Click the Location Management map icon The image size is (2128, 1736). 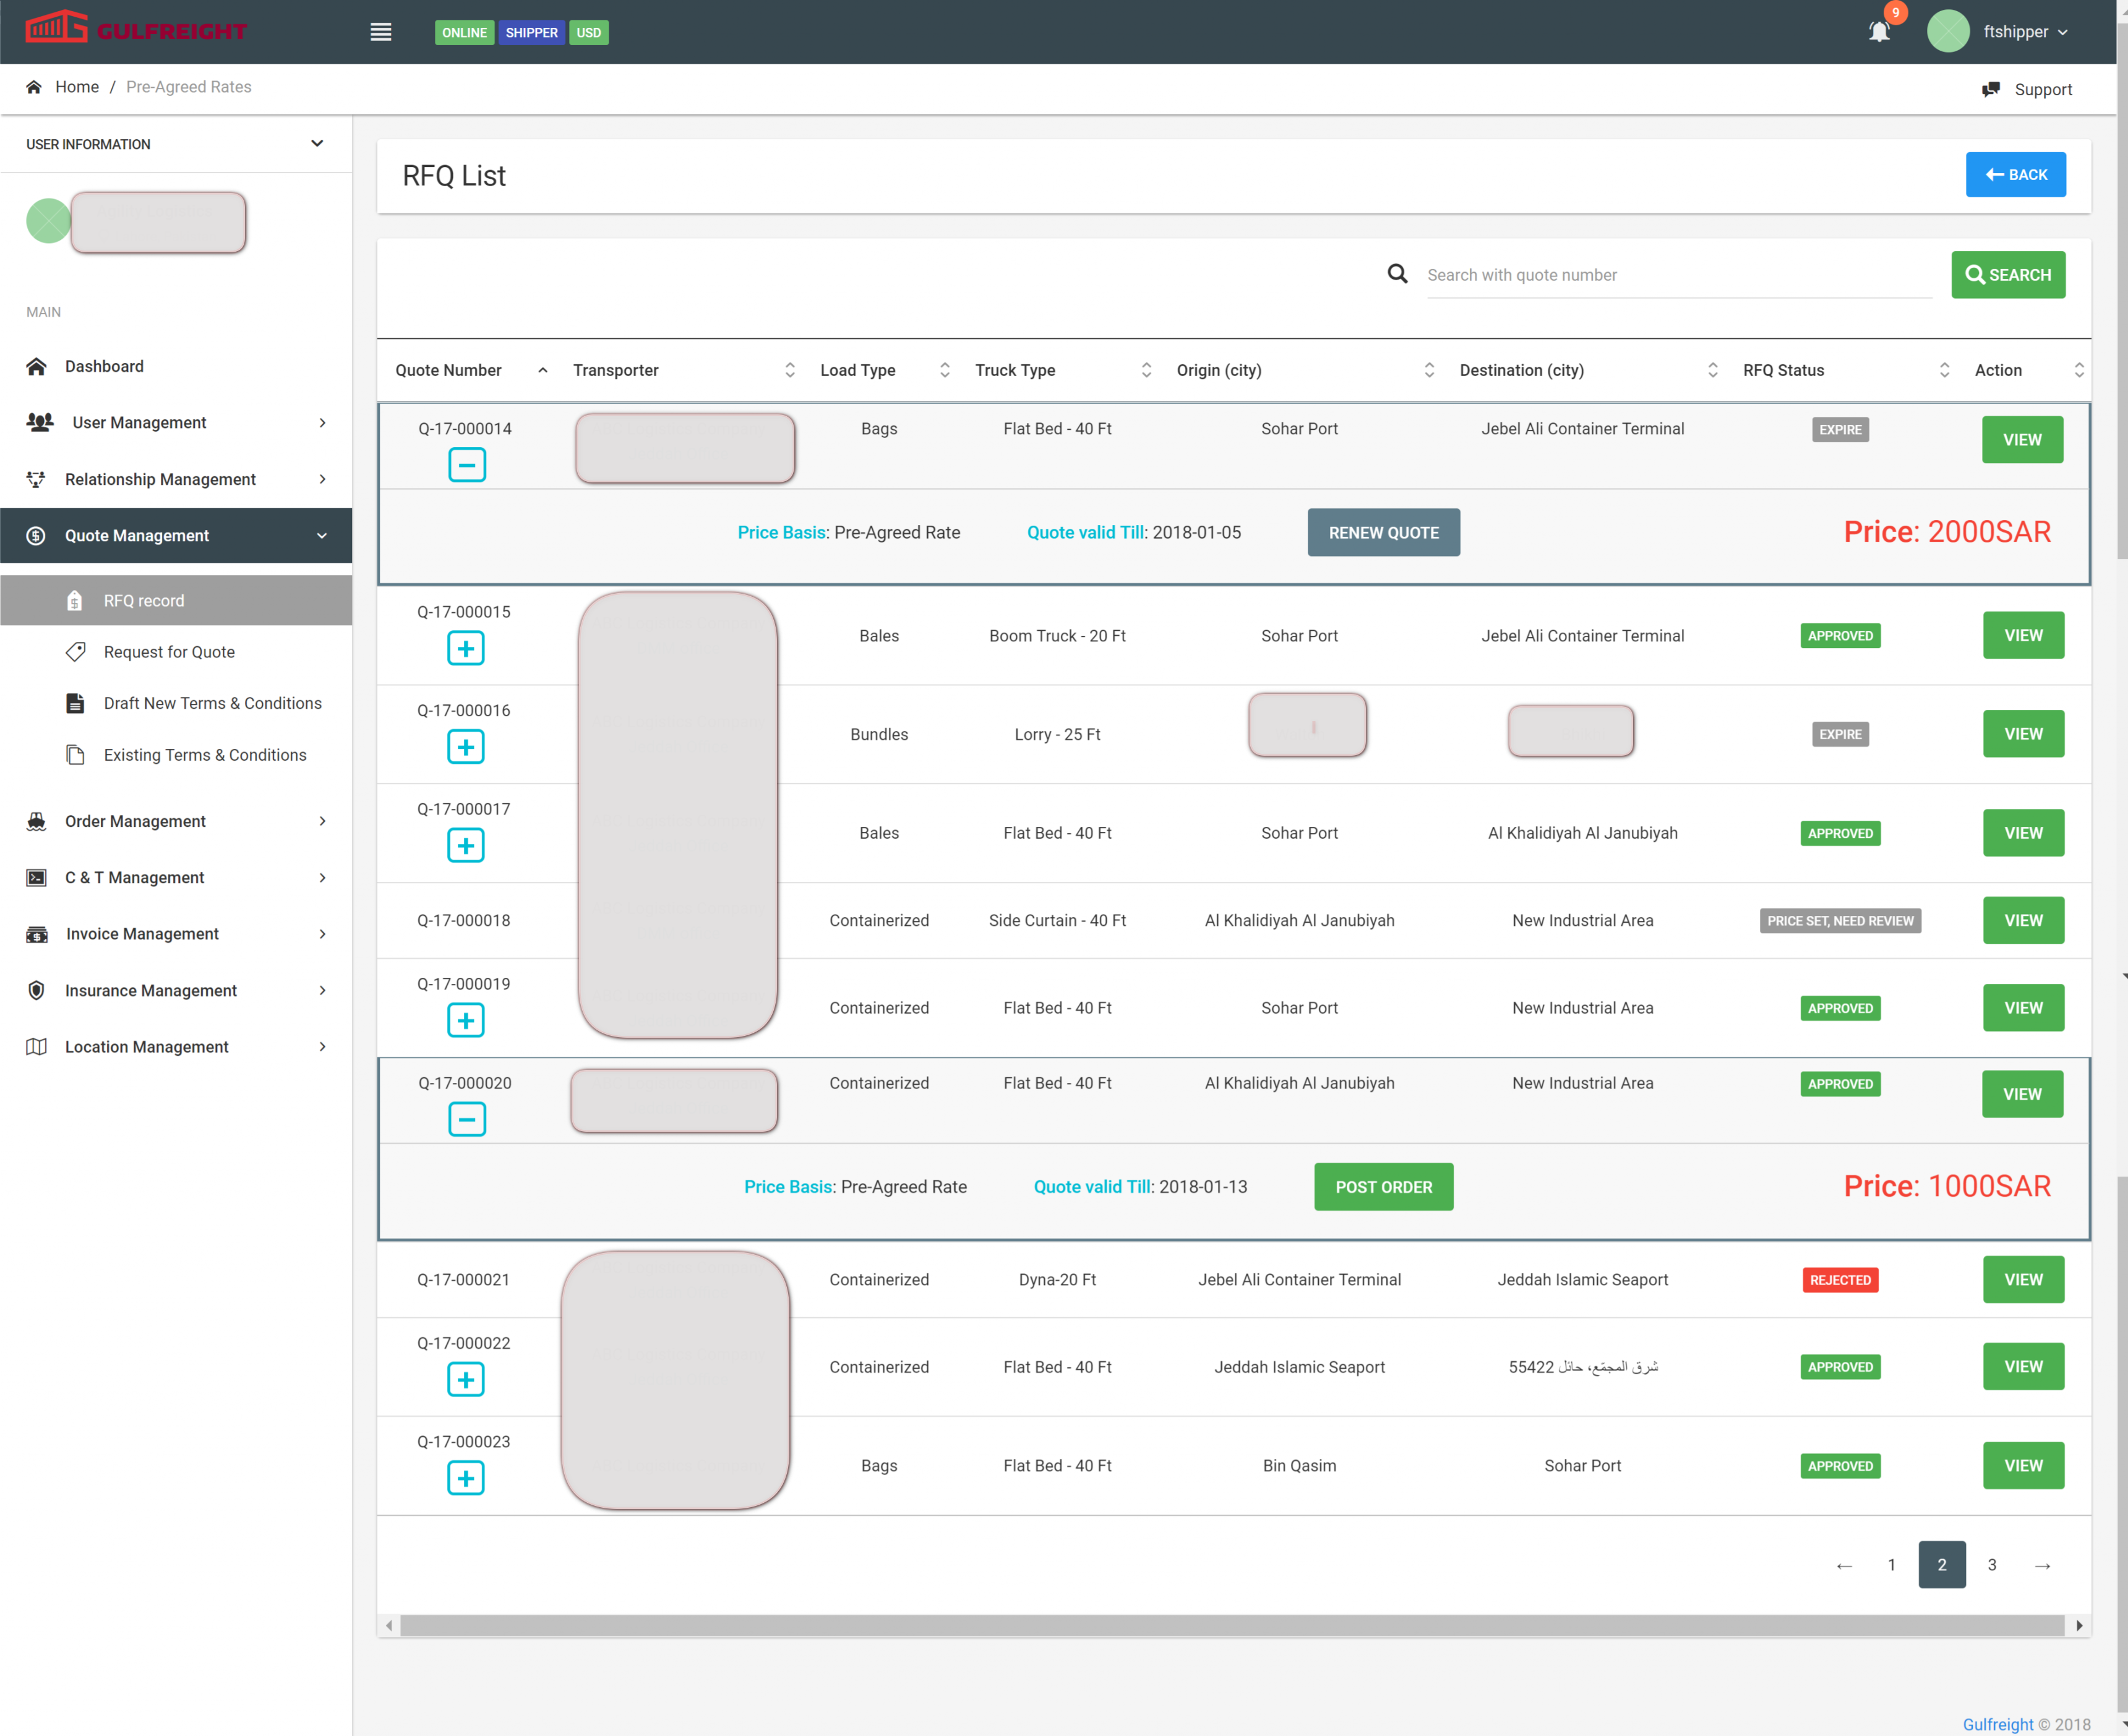37,1046
